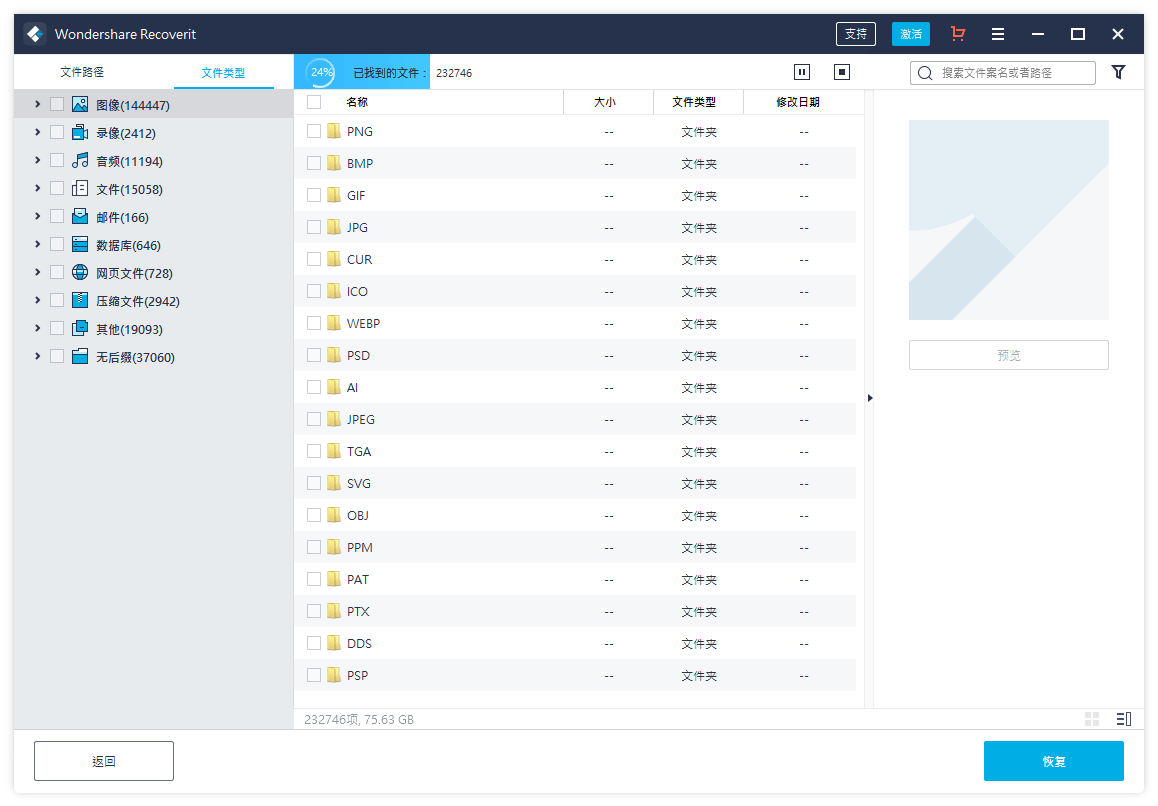The height and width of the screenshot is (806, 1158).
Task: Click the blue 恢复 button
Action: 1053,761
